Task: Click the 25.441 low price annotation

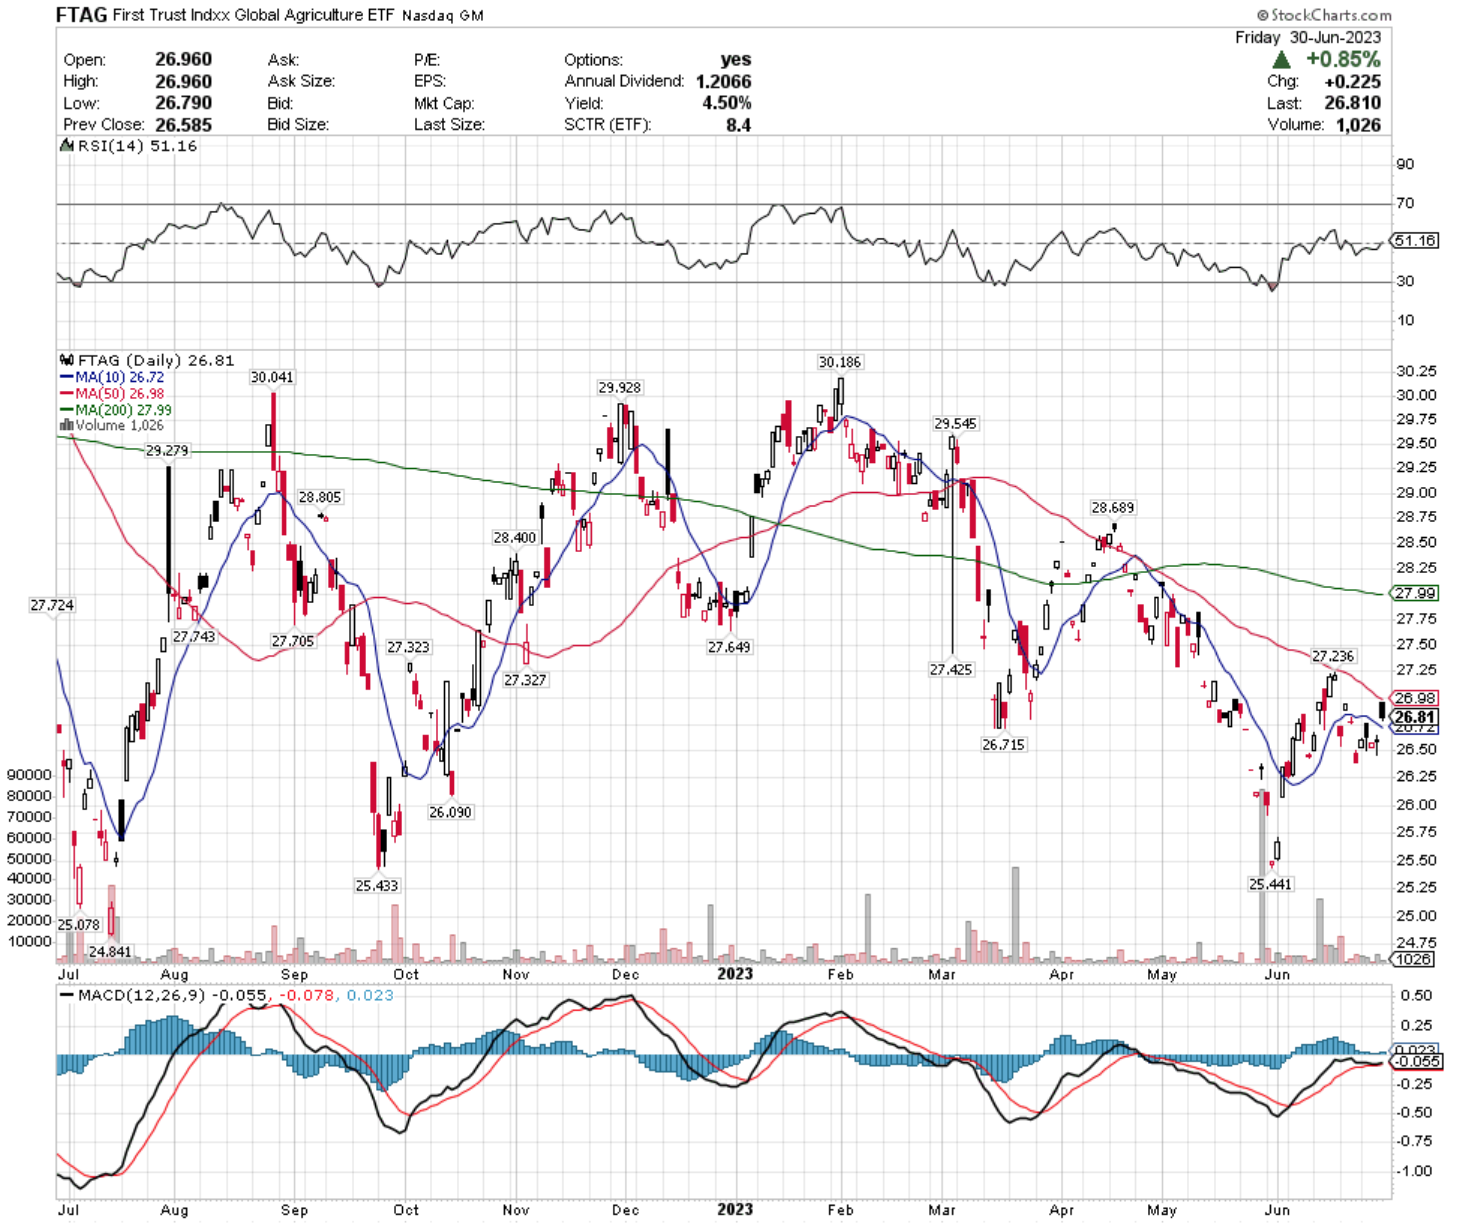Action: click(1270, 884)
